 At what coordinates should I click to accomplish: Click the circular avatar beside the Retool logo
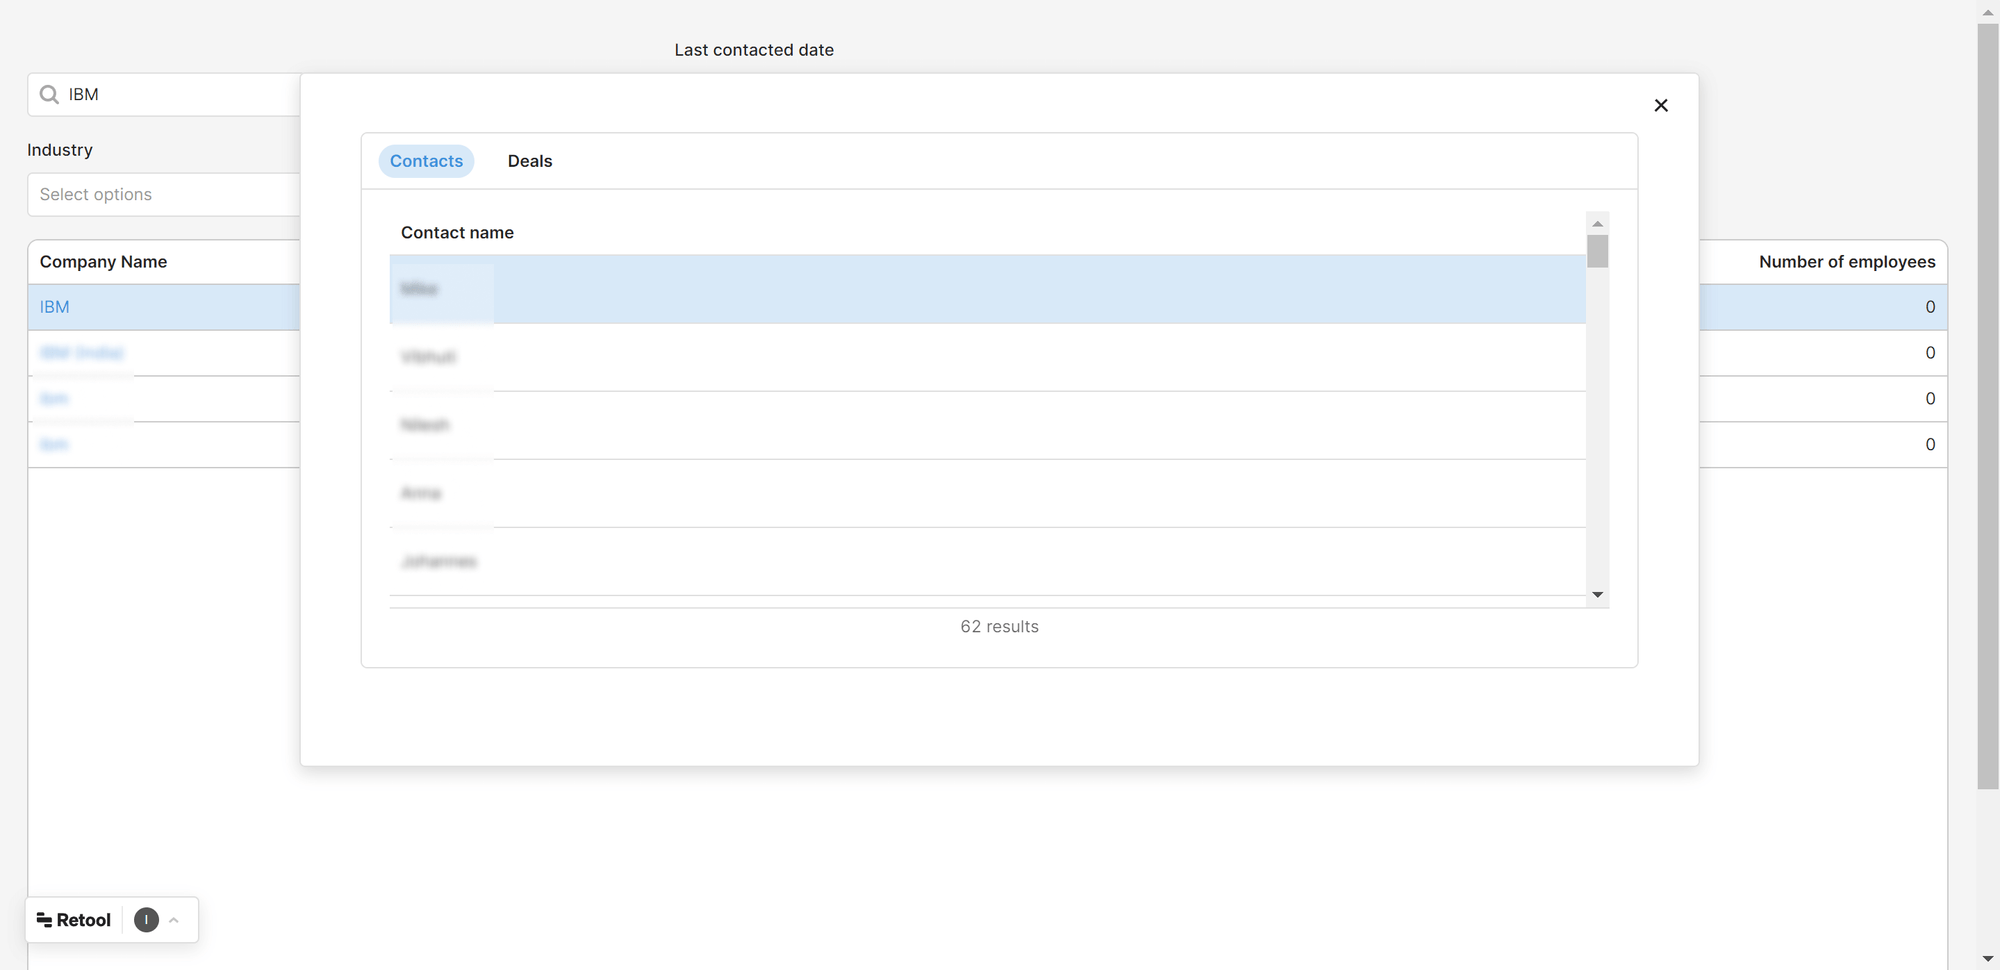click(x=146, y=919)
